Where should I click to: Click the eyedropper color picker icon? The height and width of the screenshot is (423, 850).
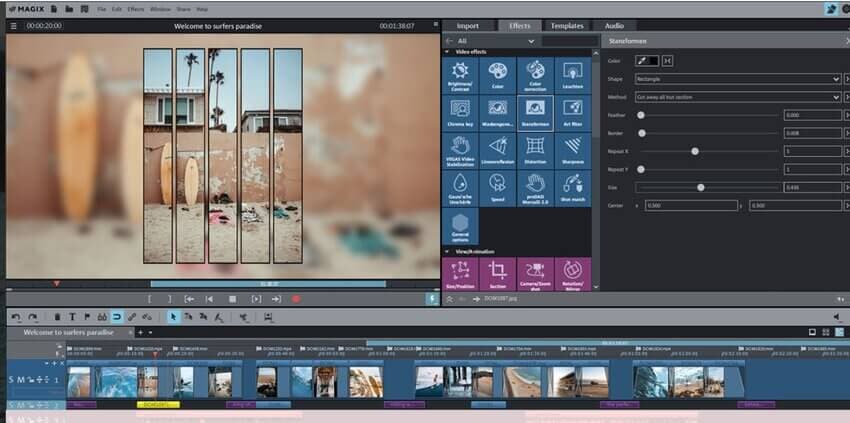(x=642, y=61)
